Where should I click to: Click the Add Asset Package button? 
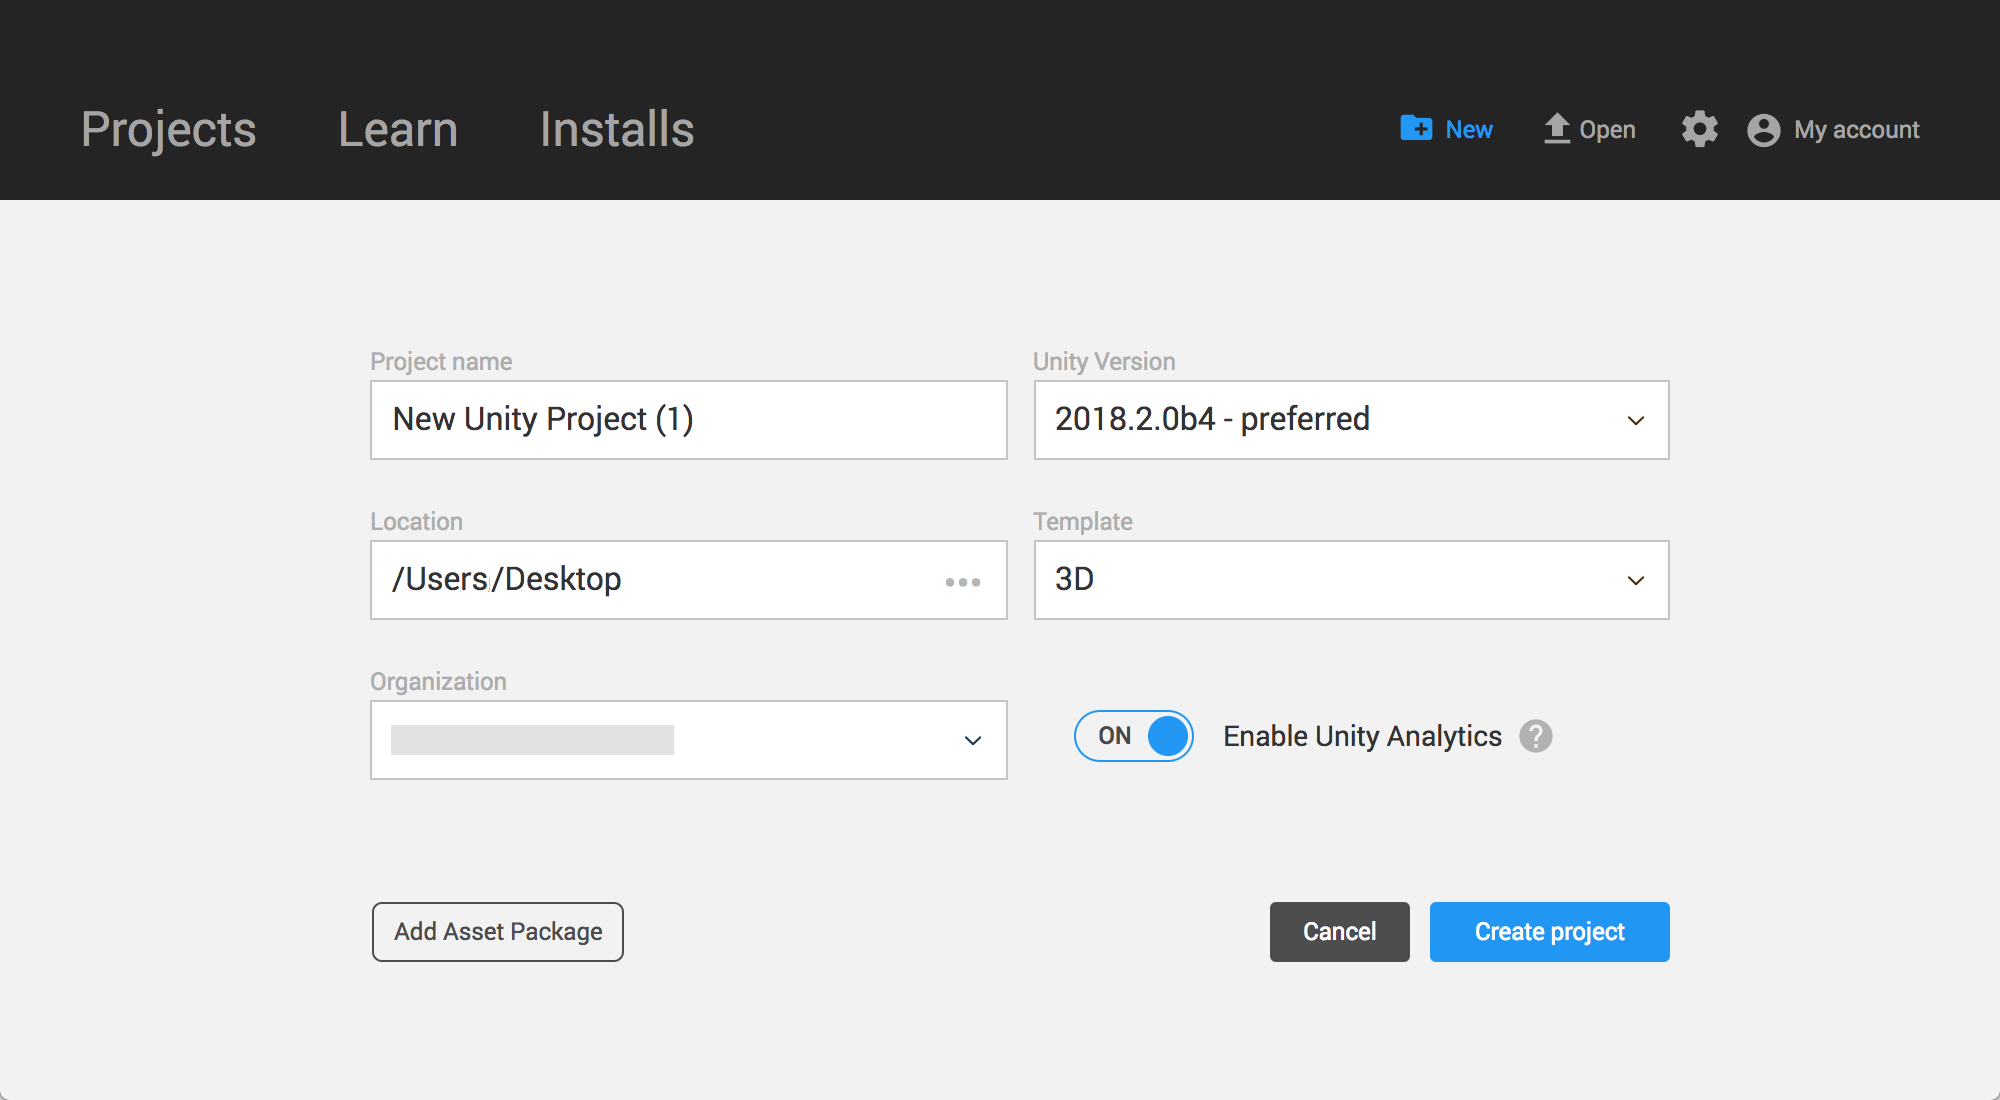[497, 932]
